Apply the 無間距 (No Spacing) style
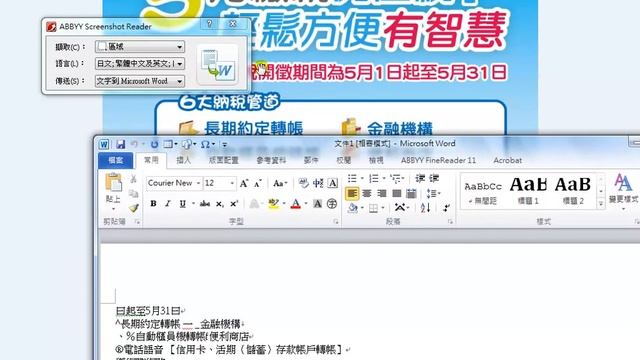Viewport: 640px width, 360px height. tap(483, 192)
